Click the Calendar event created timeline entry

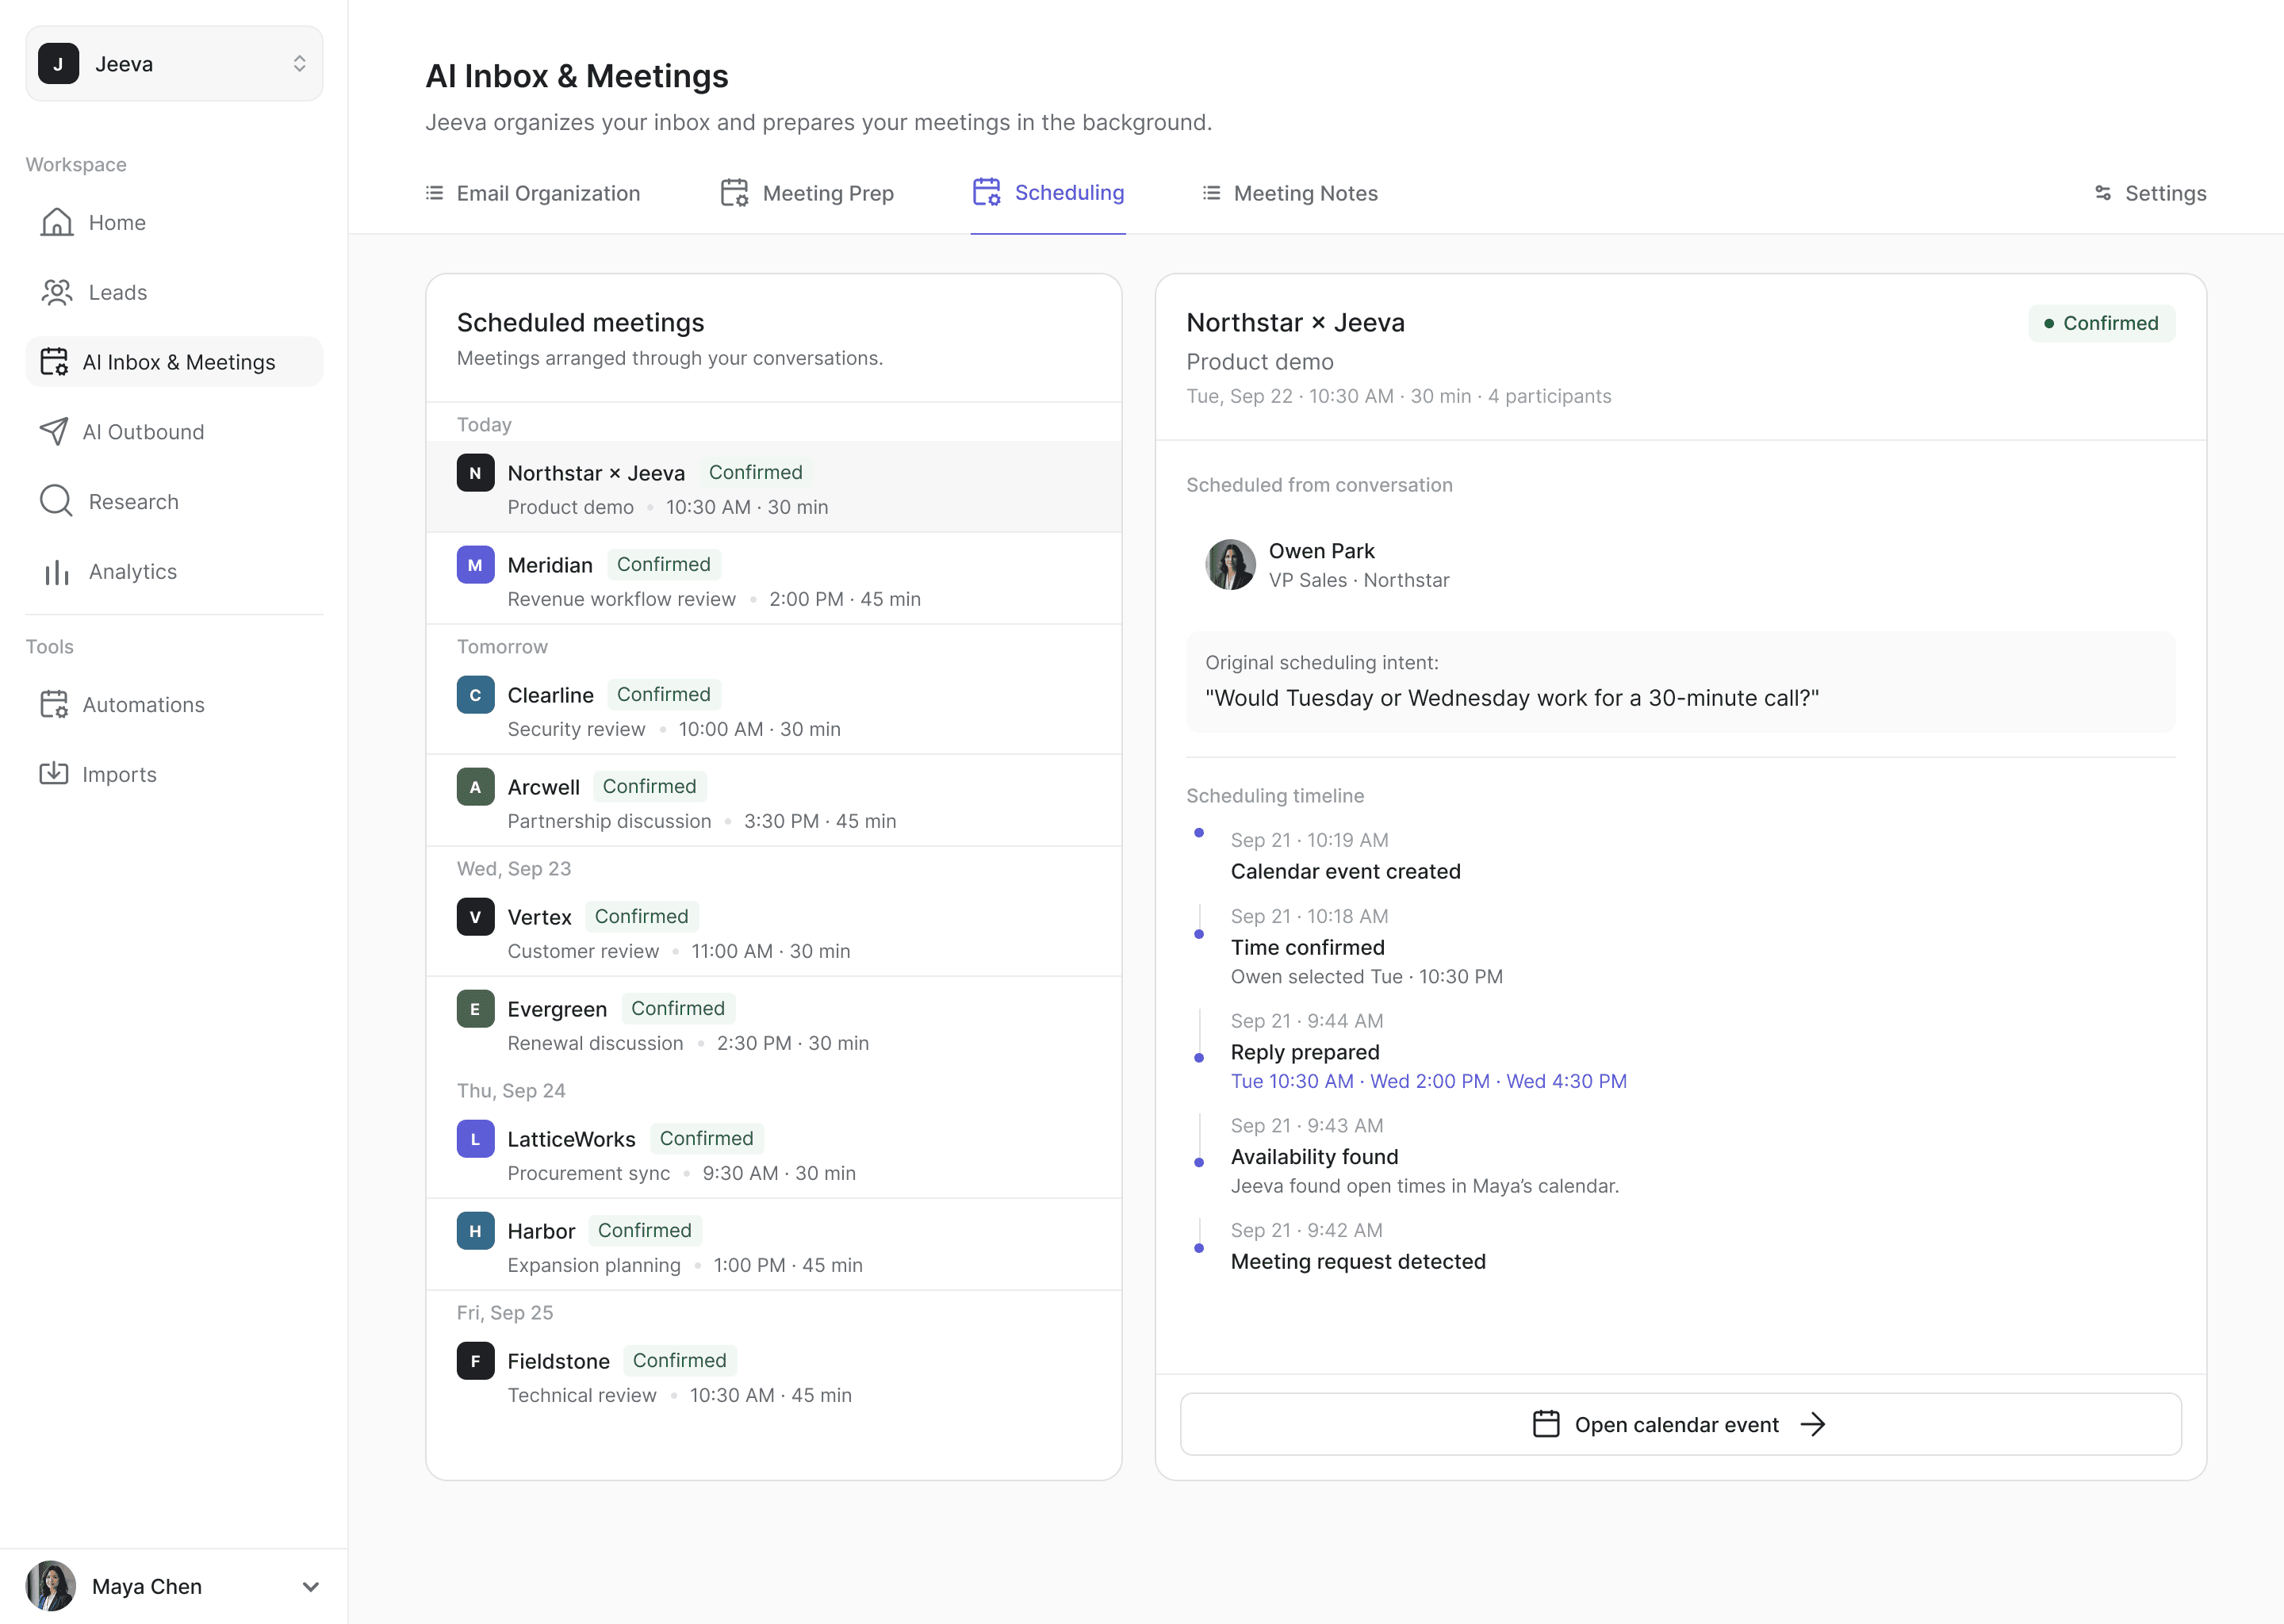(x=1345, y=857)
